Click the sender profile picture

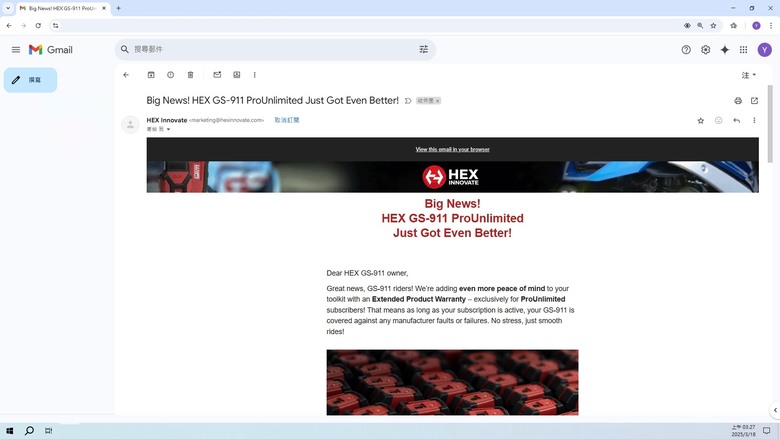tap(130, 124)
